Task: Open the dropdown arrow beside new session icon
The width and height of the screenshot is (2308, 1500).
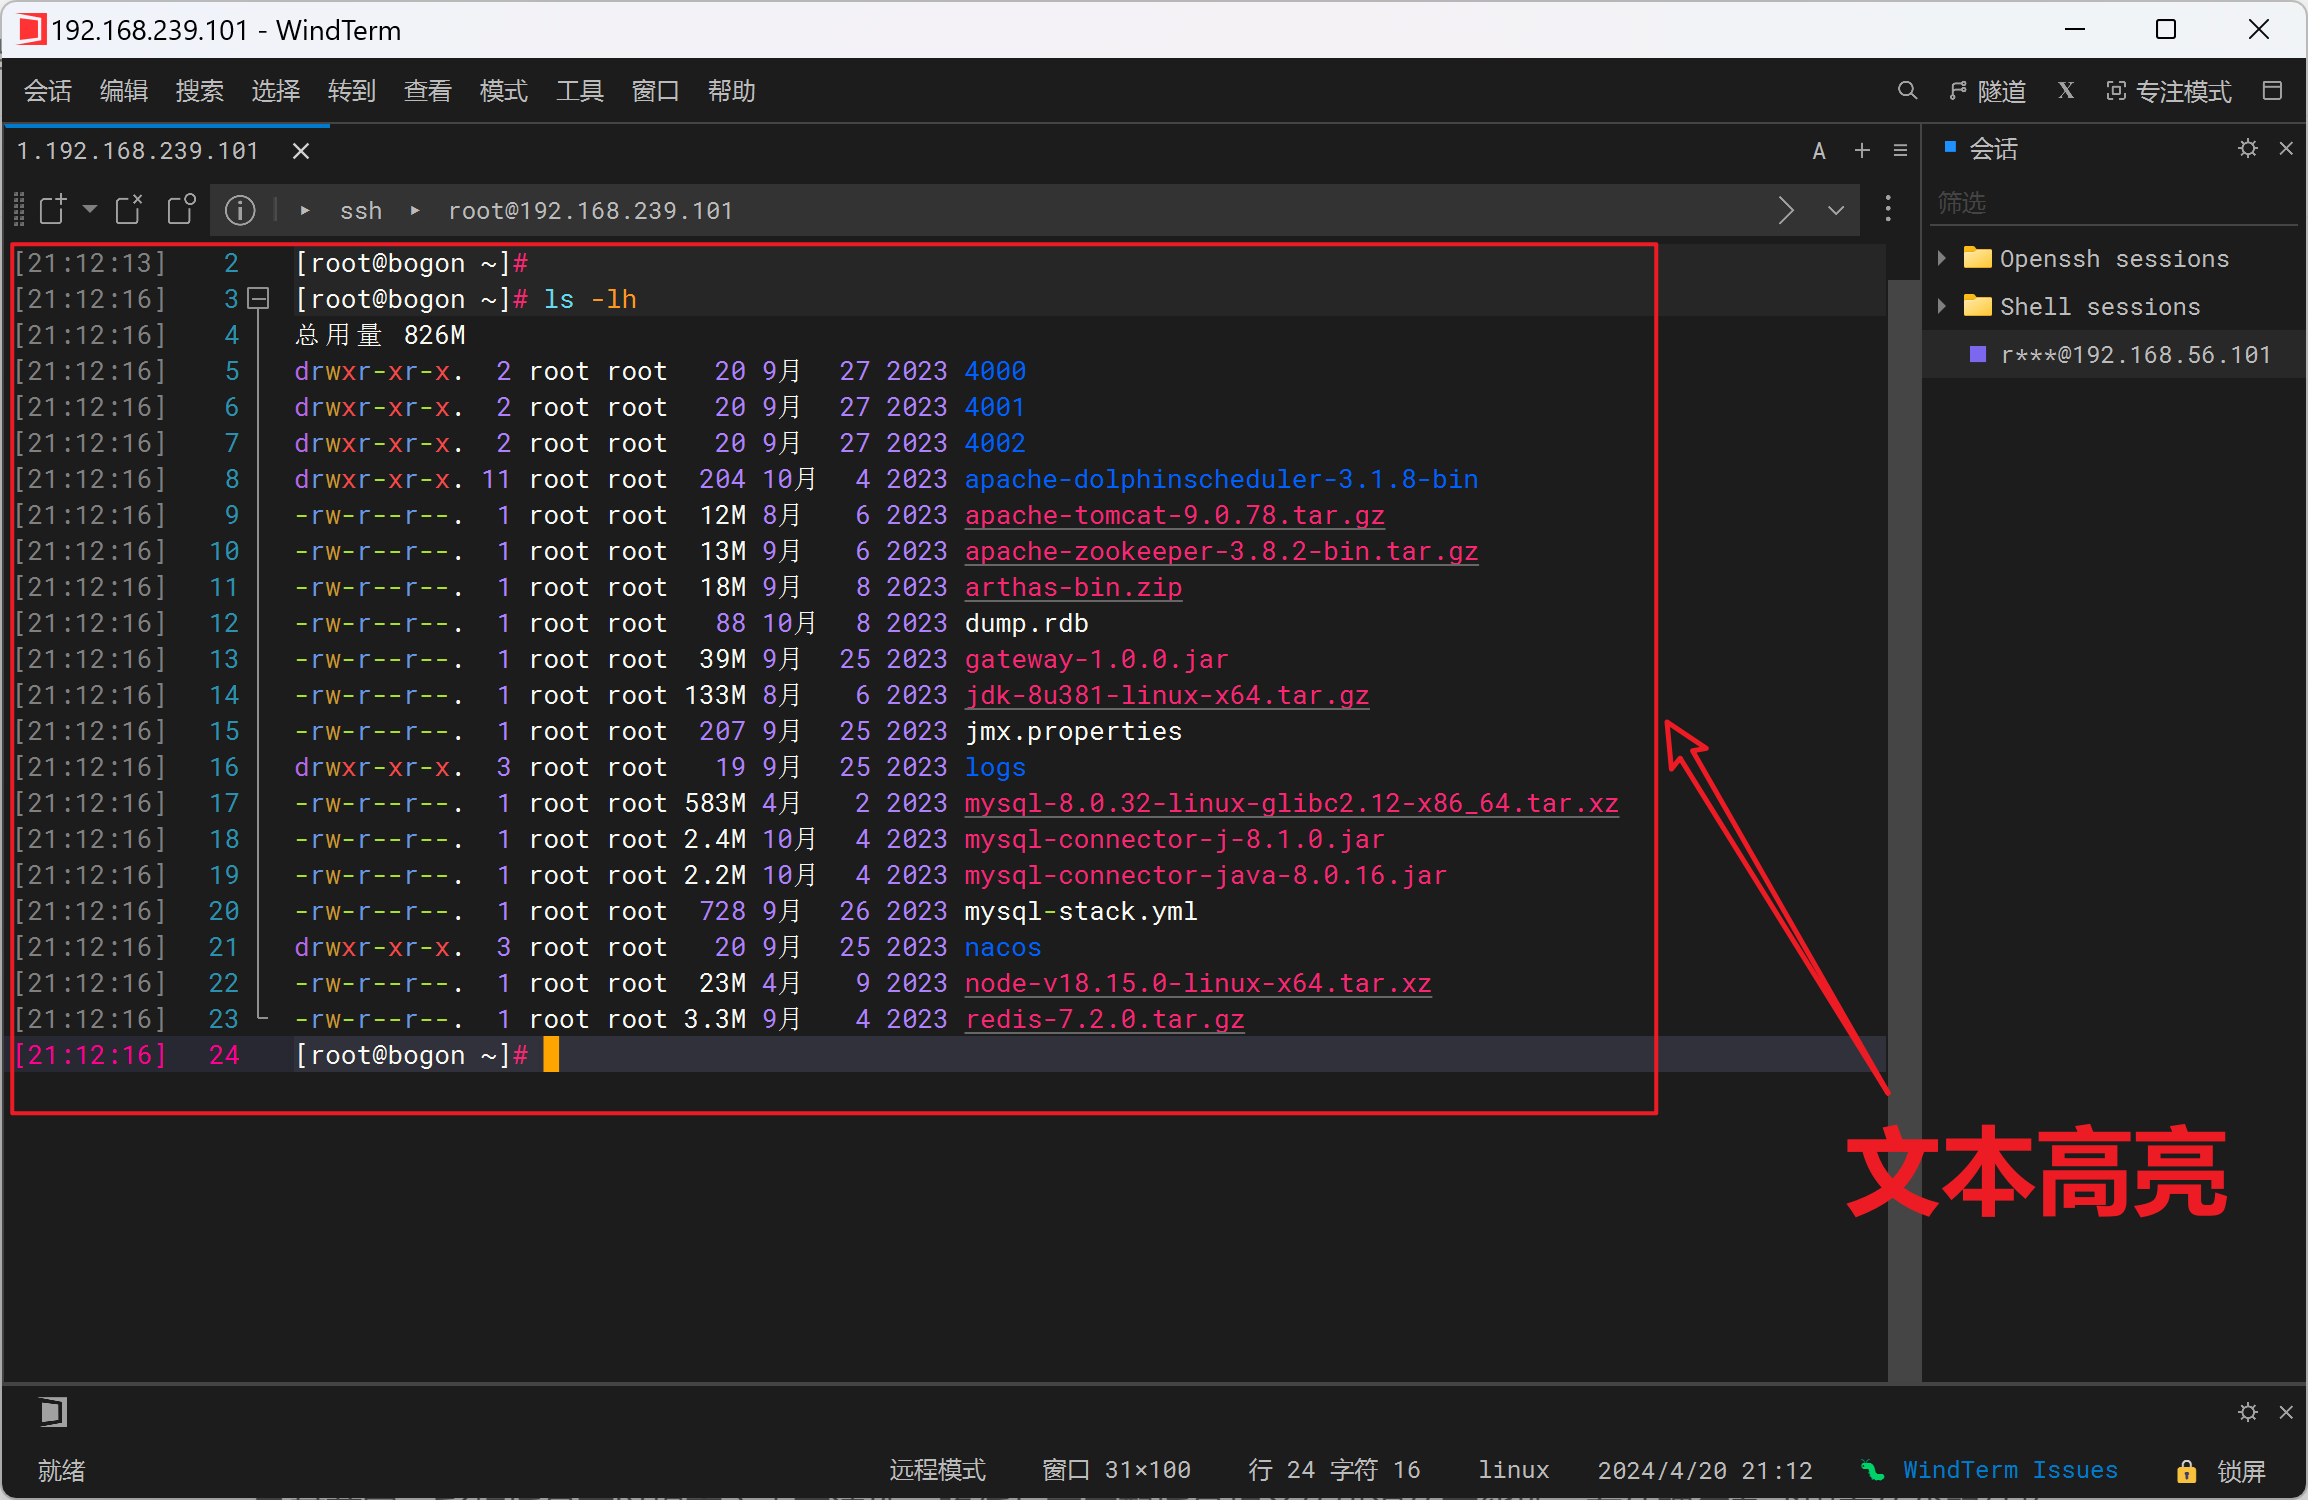Action: pos(90,209)
